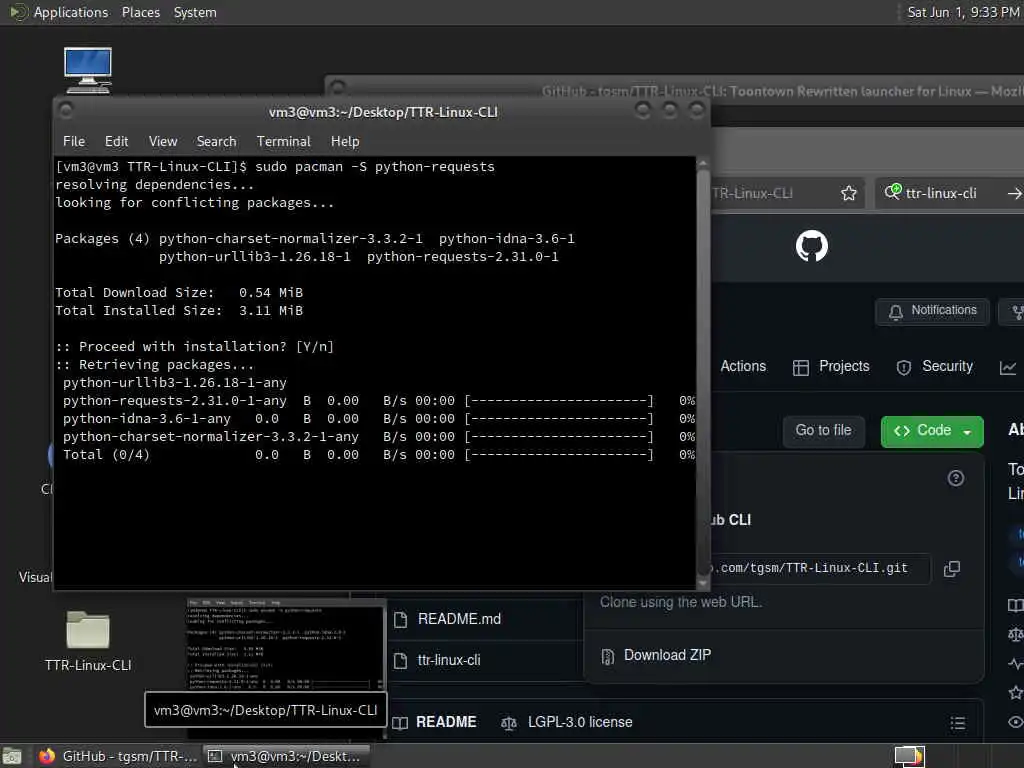This screenshot has height=768, width=1024.
Task: Click the 'Clone using the web URL.' text
Action: [680, 602]
